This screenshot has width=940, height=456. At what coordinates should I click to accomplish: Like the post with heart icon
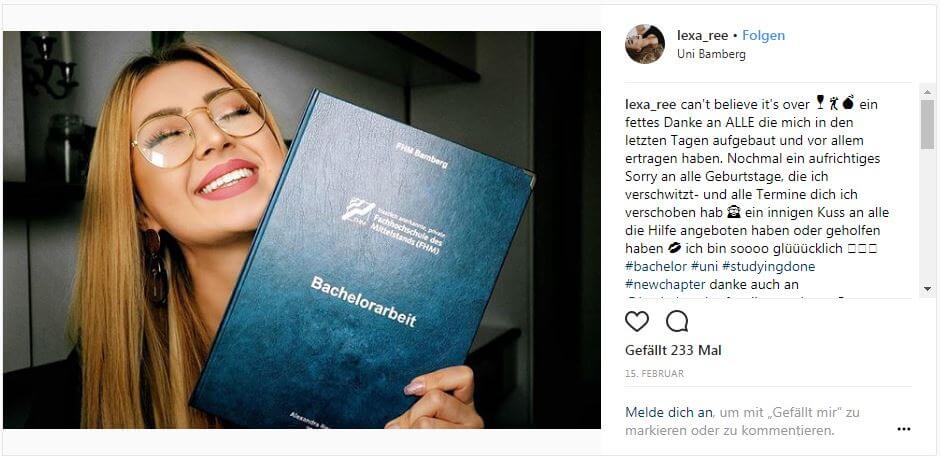(x=637, y=321)
